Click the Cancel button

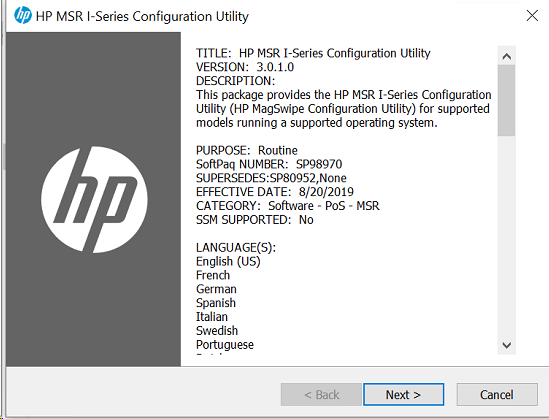point(497,394)
